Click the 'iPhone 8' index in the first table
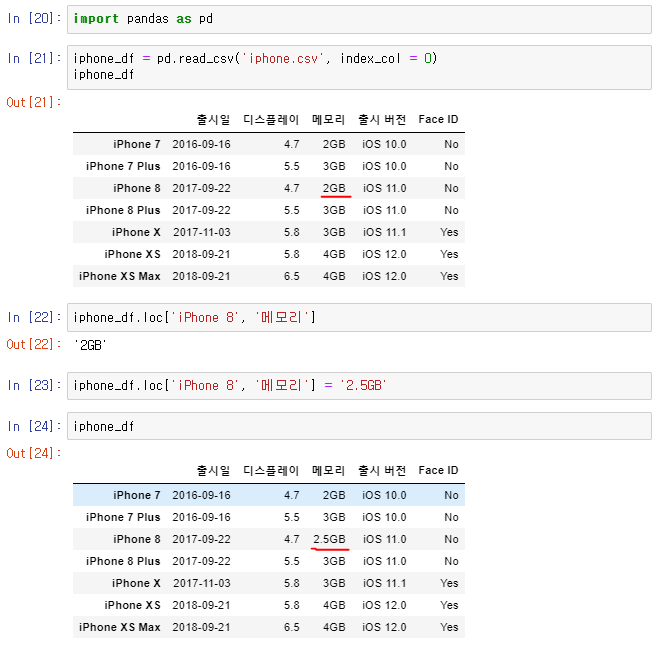Image resolution: width=661 pixels, height=646 pixels. 137,188
